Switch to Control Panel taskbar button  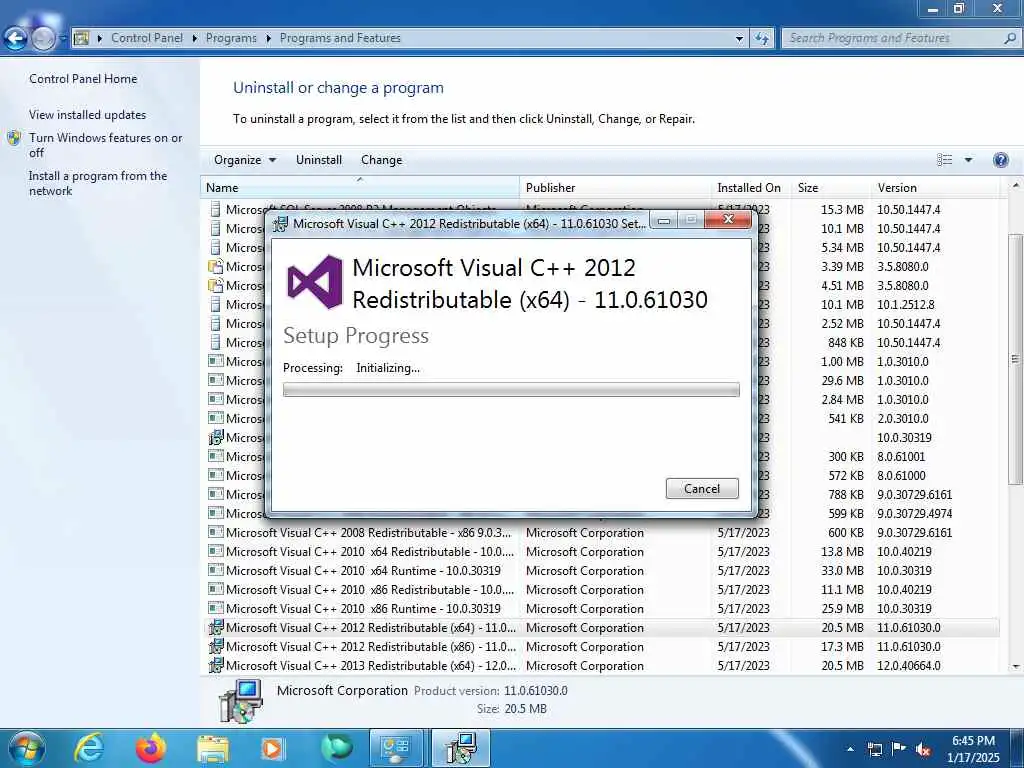click(398, 748)
